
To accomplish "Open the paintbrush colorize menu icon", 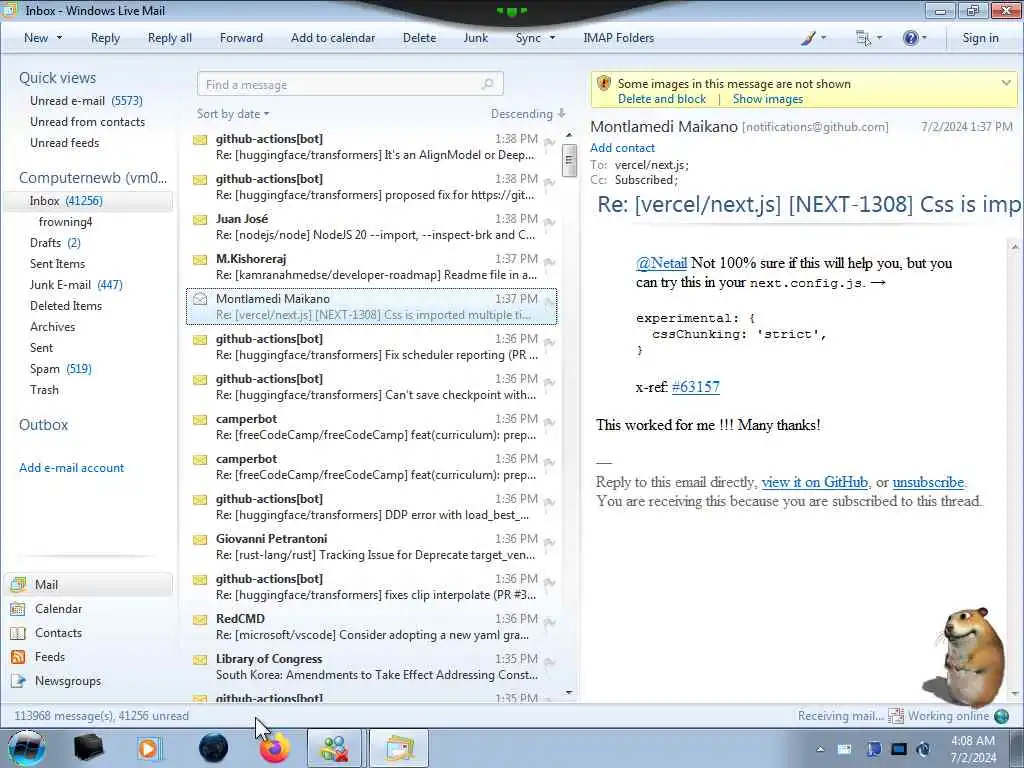I will (x=808, y=38).
